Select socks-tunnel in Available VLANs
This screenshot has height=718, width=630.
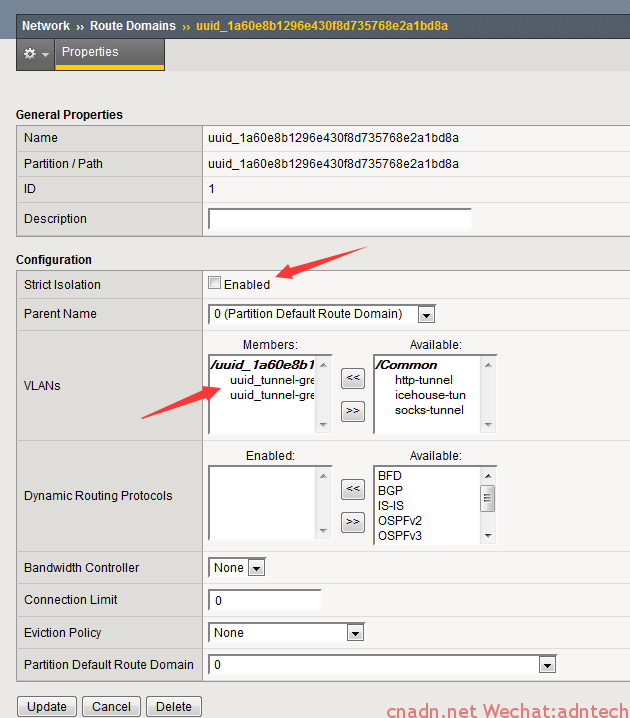[429, 410]
